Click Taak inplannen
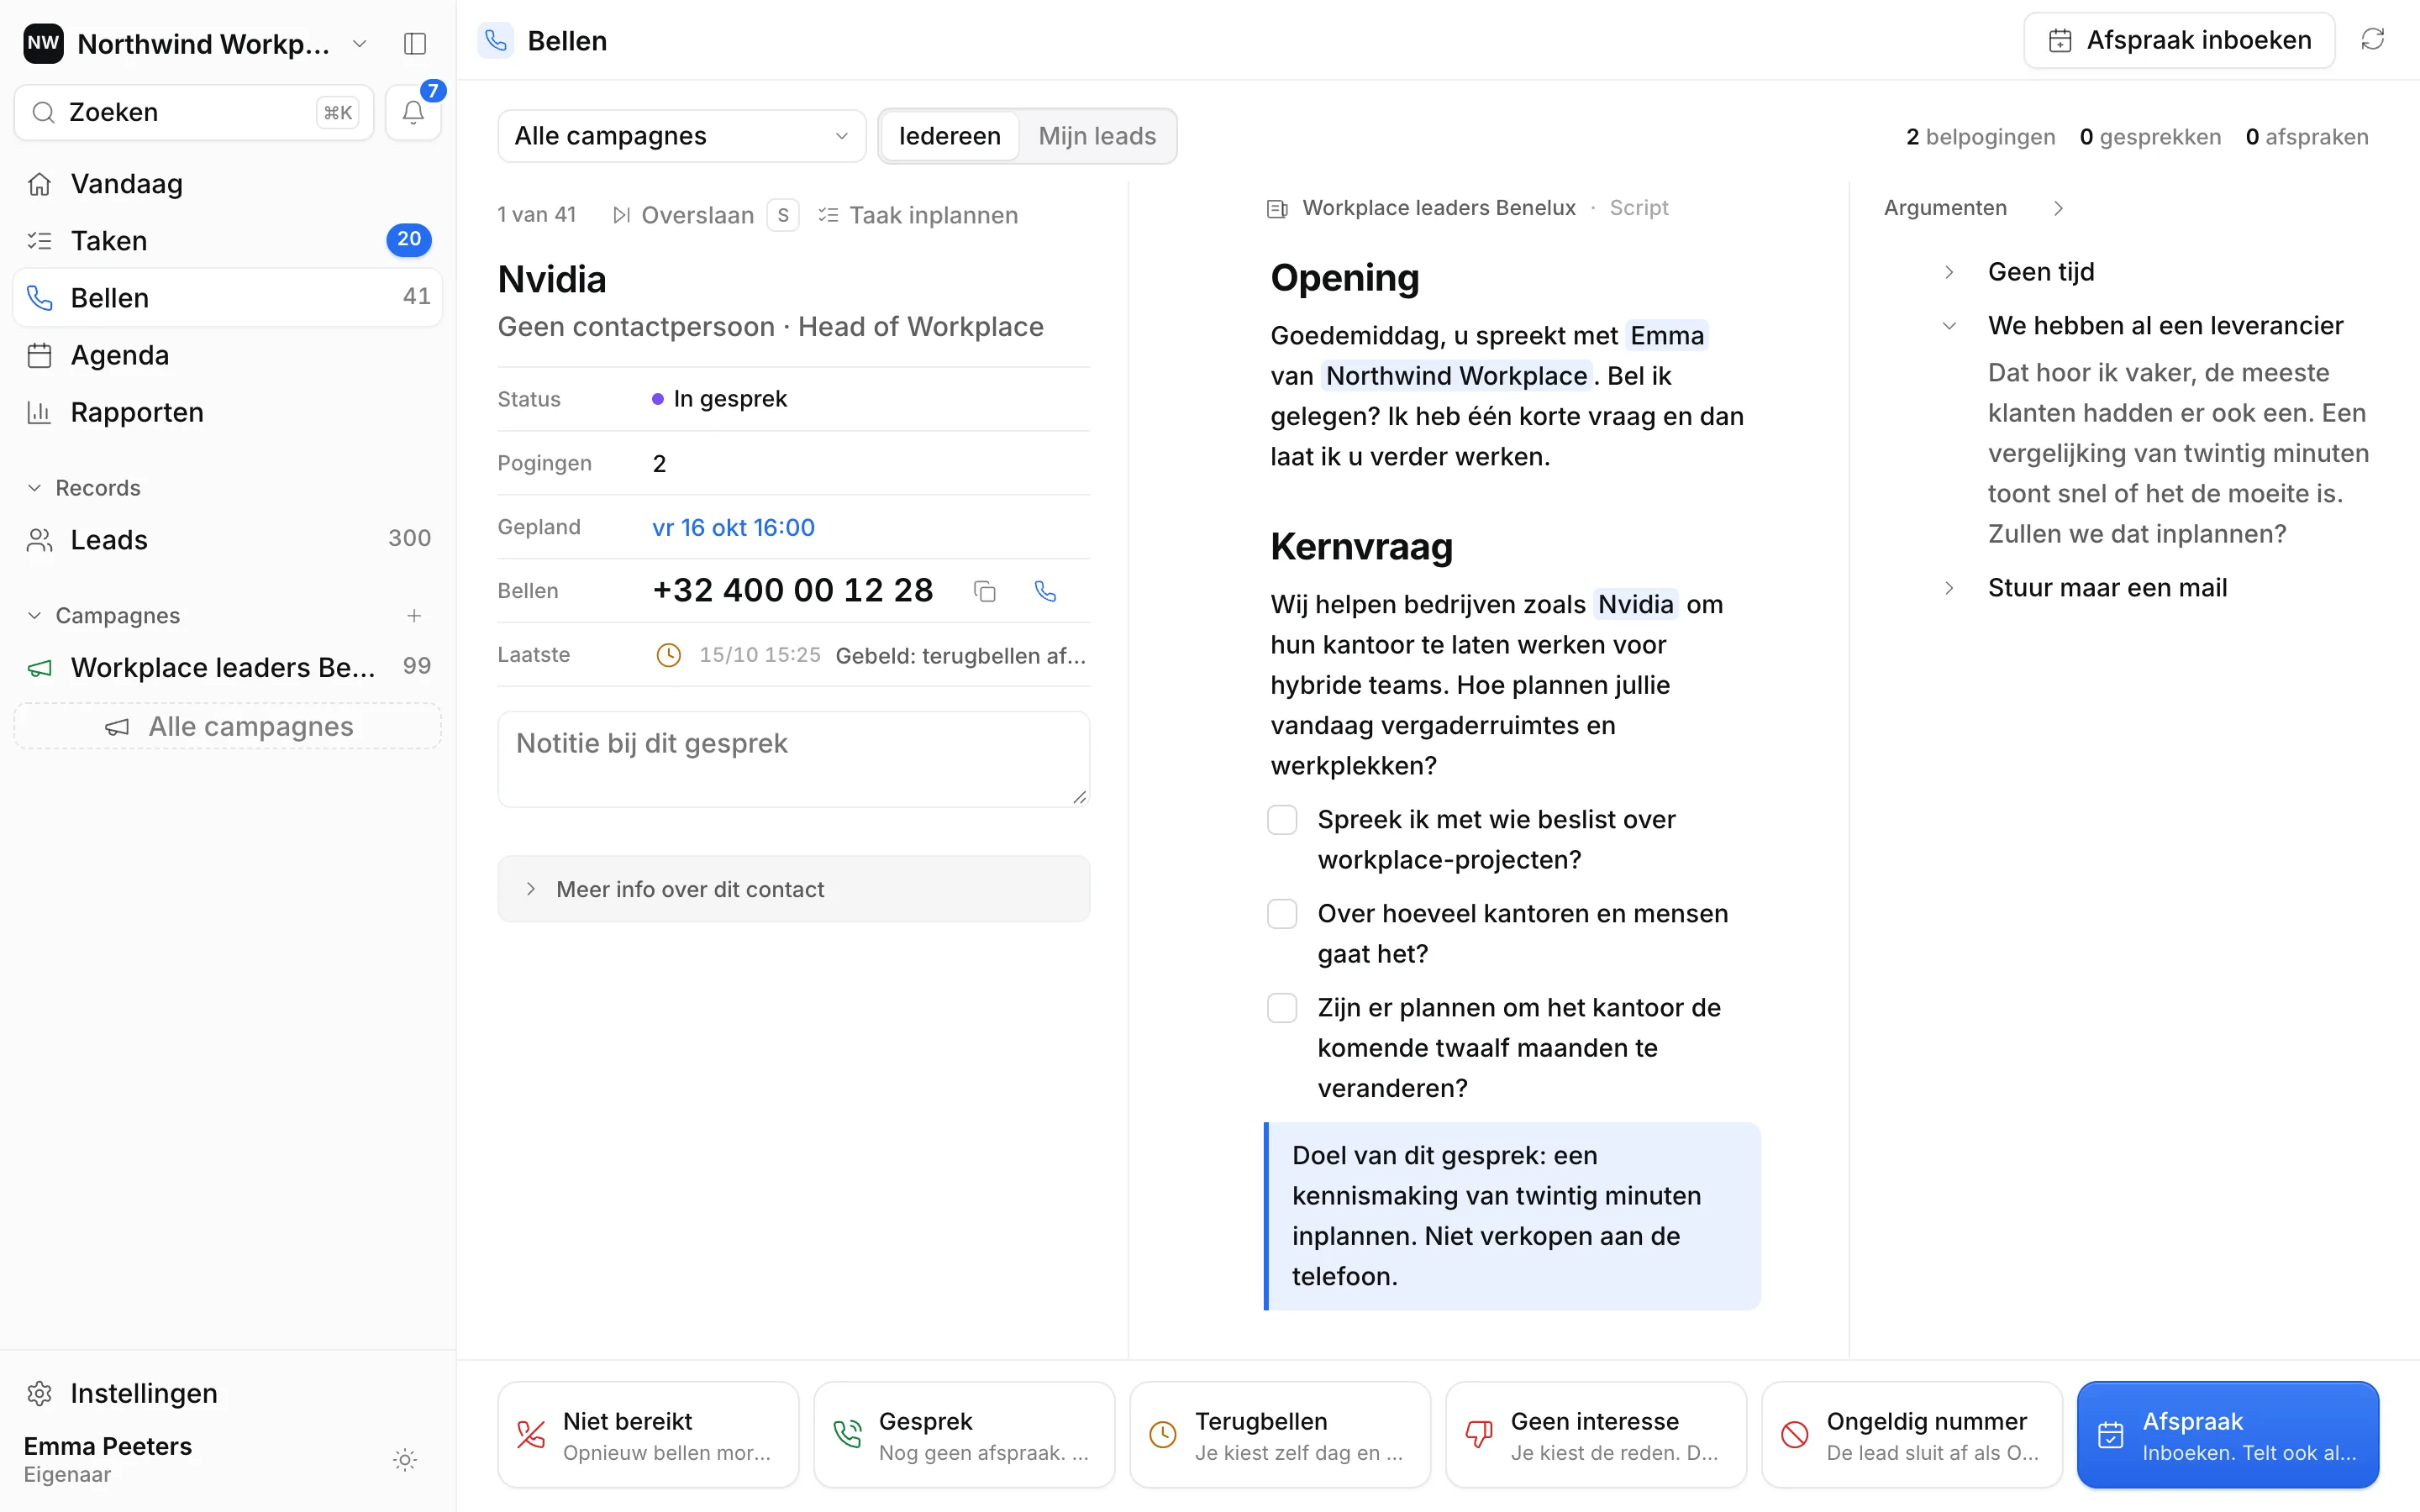This screenshot has width=2420, height=1512. click(x=918, y=215)
